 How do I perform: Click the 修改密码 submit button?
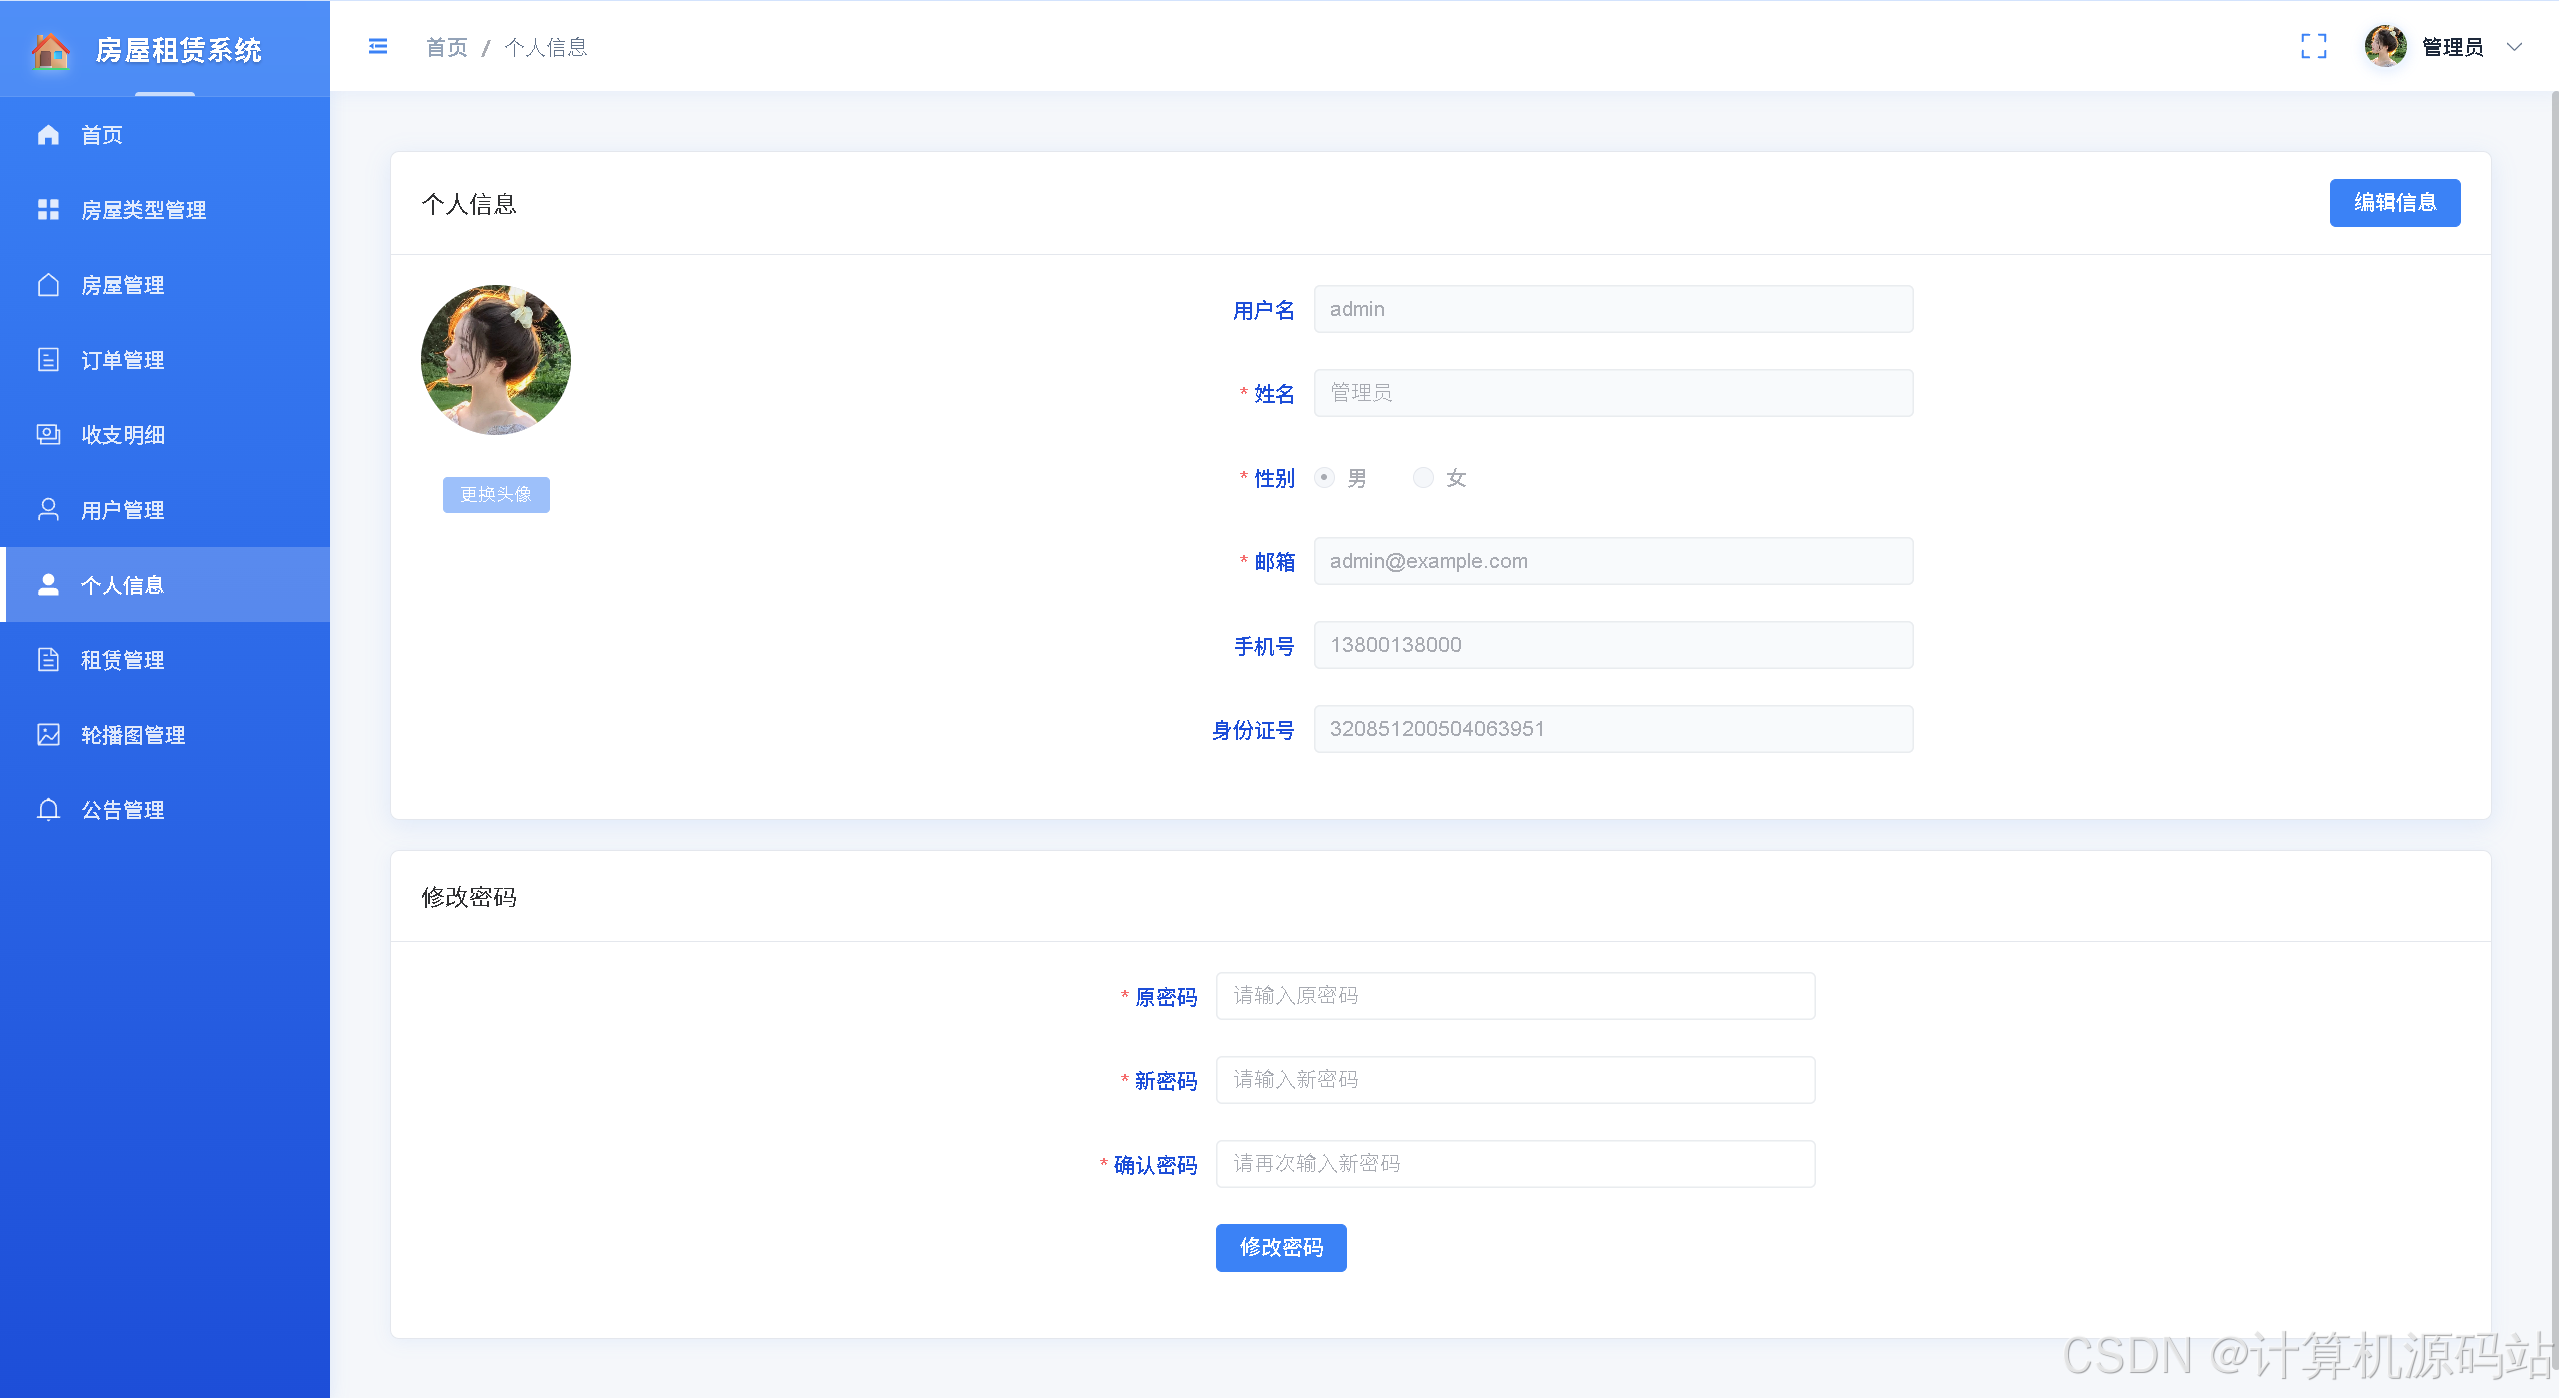(x=1280, y=1247)
